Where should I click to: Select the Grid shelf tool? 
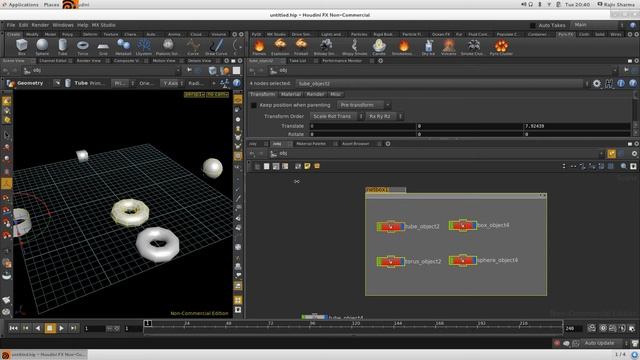103,47
